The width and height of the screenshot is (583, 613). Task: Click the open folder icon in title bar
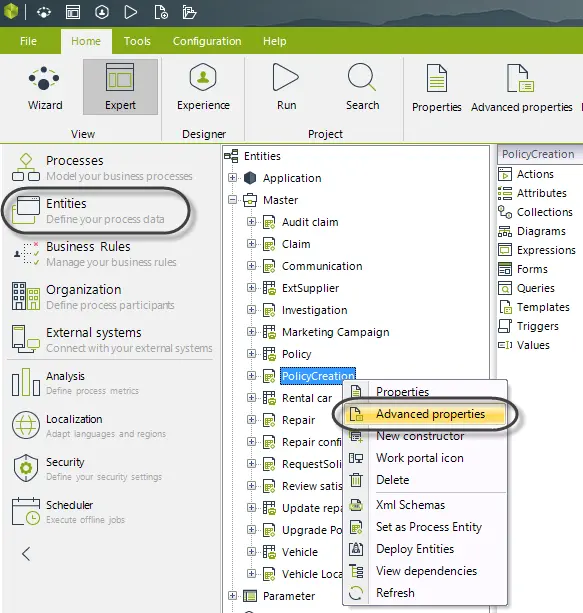point(189,12)
